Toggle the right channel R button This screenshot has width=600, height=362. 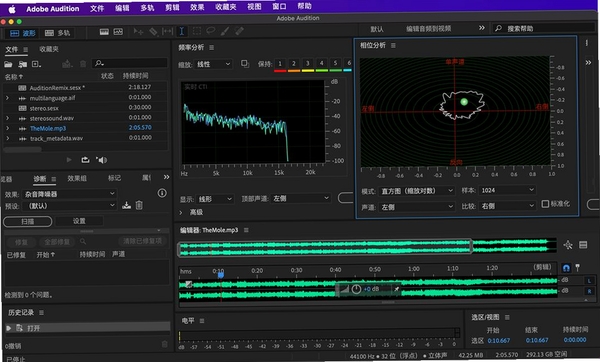589,291
